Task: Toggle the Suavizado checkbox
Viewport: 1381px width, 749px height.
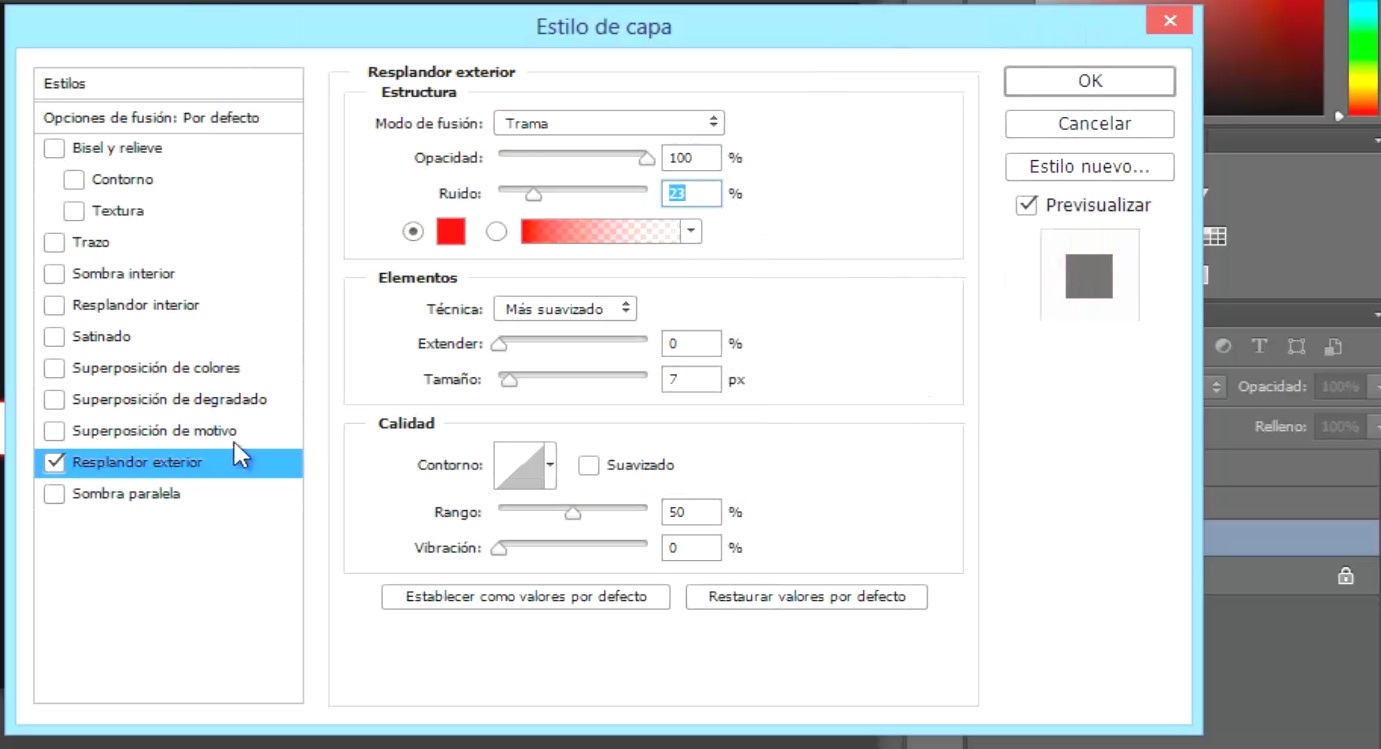Action: point(589,465)
